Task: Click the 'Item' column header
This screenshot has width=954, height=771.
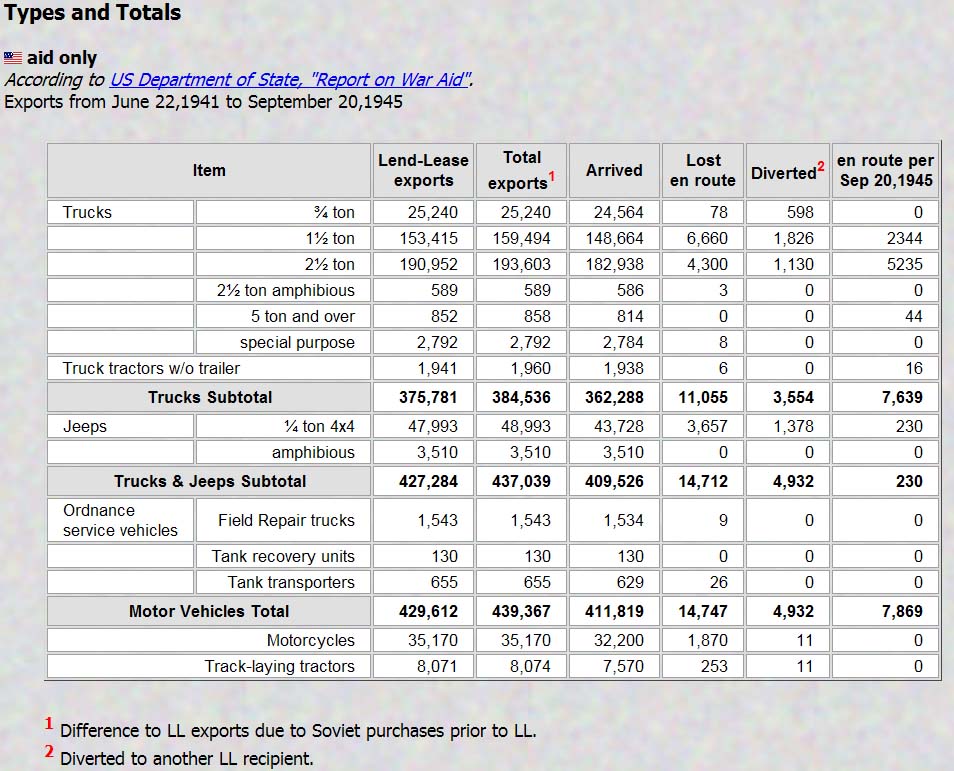Action: (209, 170)
